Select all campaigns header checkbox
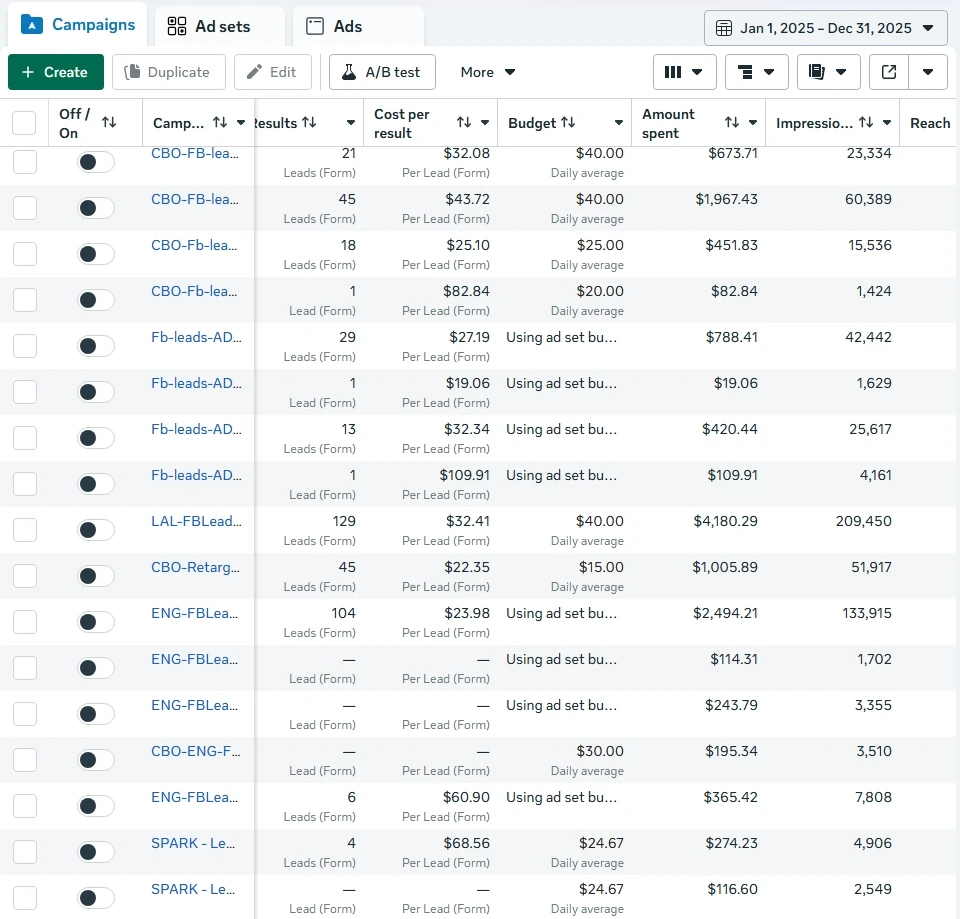Screen dimensions: 960x919 click(24, 122)
